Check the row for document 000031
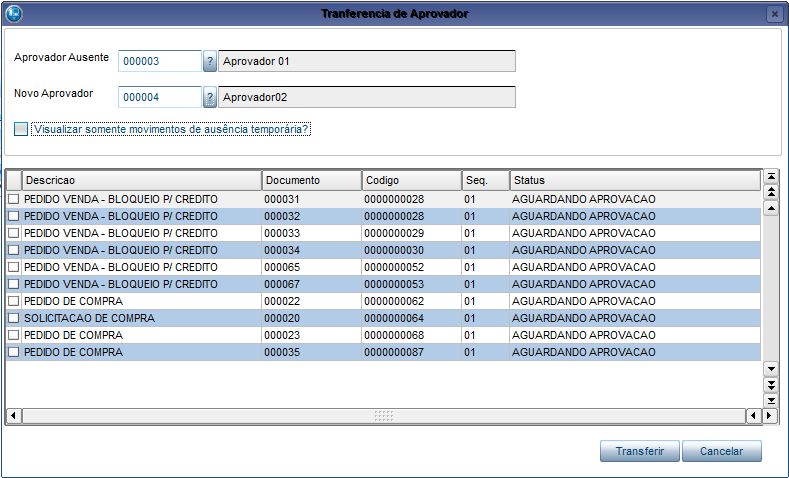This screenshot has width=789, height=478. click(13, 199)
